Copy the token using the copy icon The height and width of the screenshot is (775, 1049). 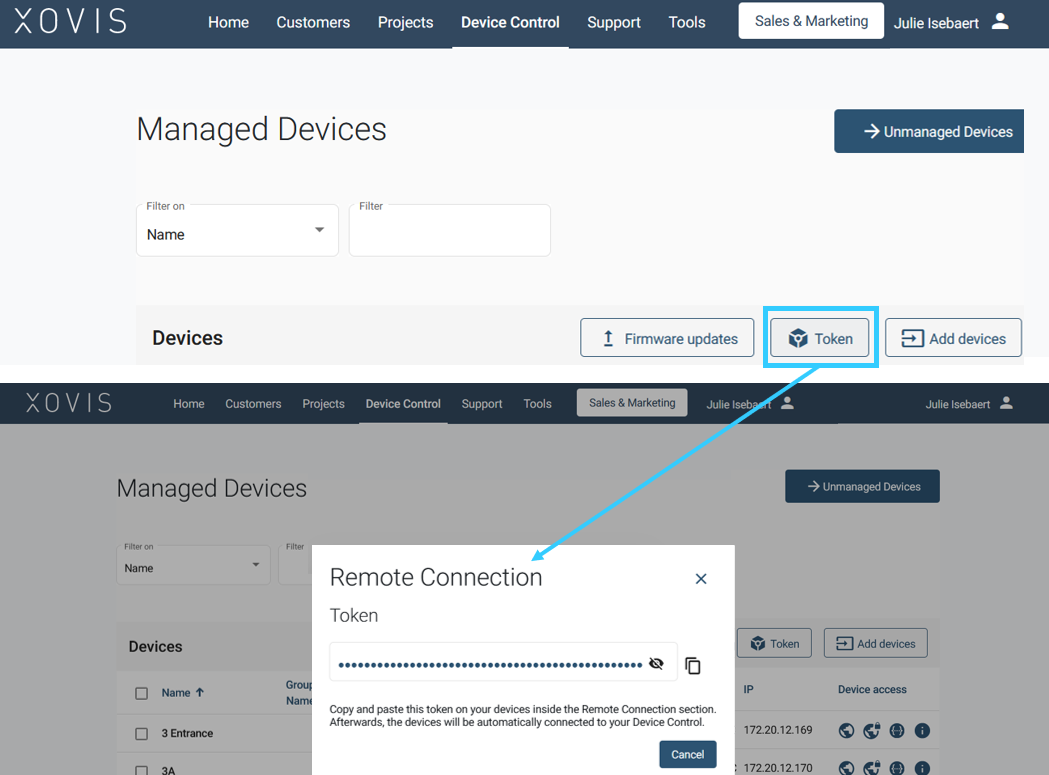[693, 665]
